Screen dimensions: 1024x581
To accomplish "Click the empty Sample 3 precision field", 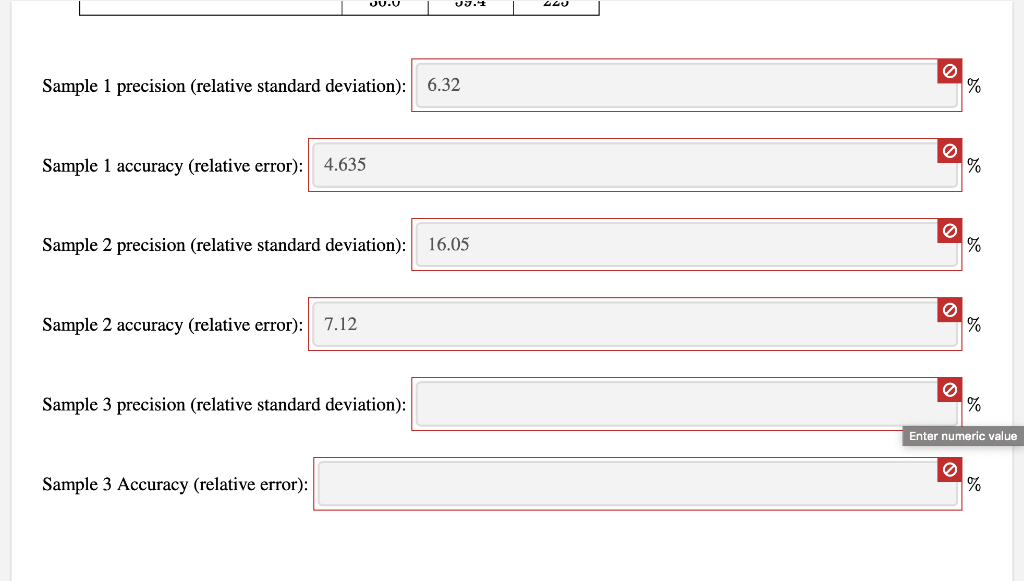I will click(x=685, y=404).
